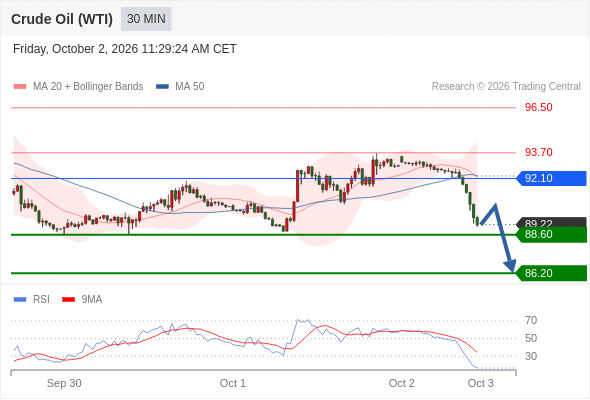Click the 9MA legend label
This screenshot has width=590, height=400.
click(92, 300)
